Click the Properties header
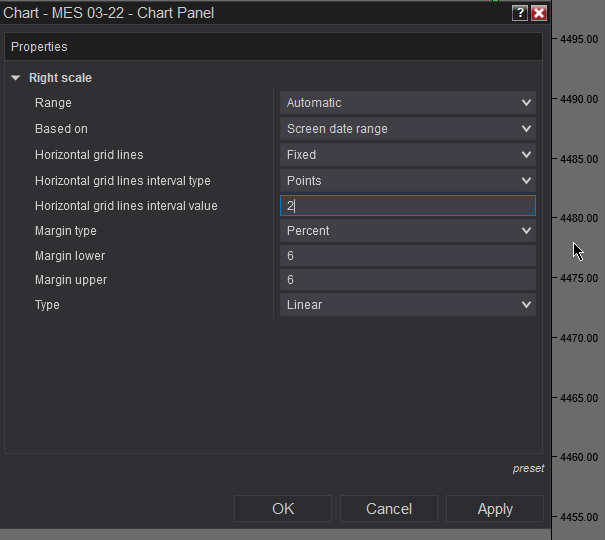Screen dimensions: 605x540 (x=40, y=47)
